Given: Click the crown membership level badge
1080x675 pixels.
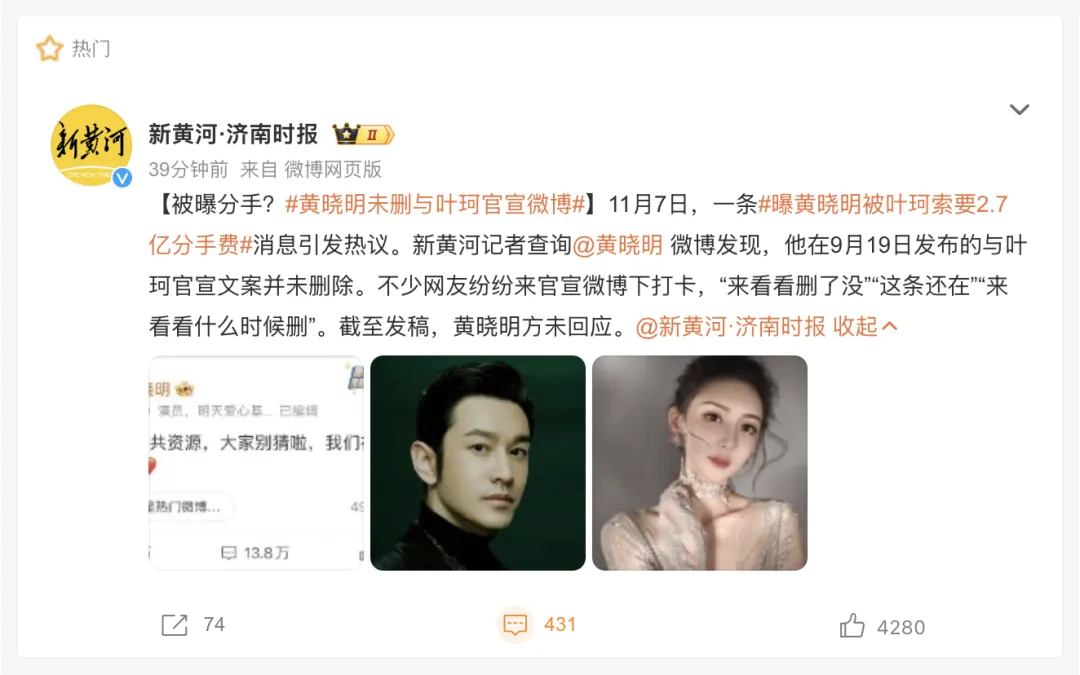Looking at the screenshot, I should tap(363, 134).
